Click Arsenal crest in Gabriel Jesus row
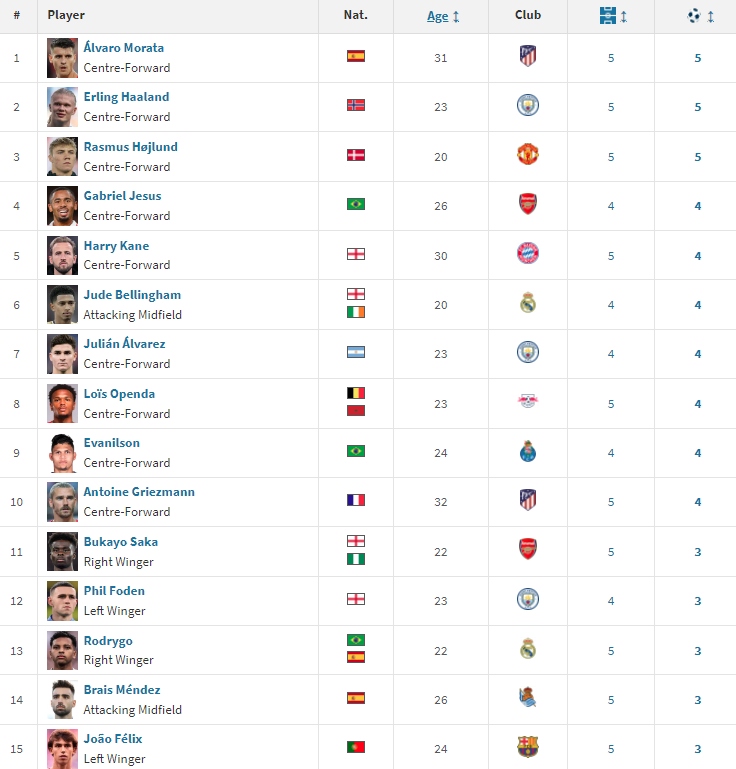Image resolution: width=736 pixels, height=769 pixels. click(528, 204)
